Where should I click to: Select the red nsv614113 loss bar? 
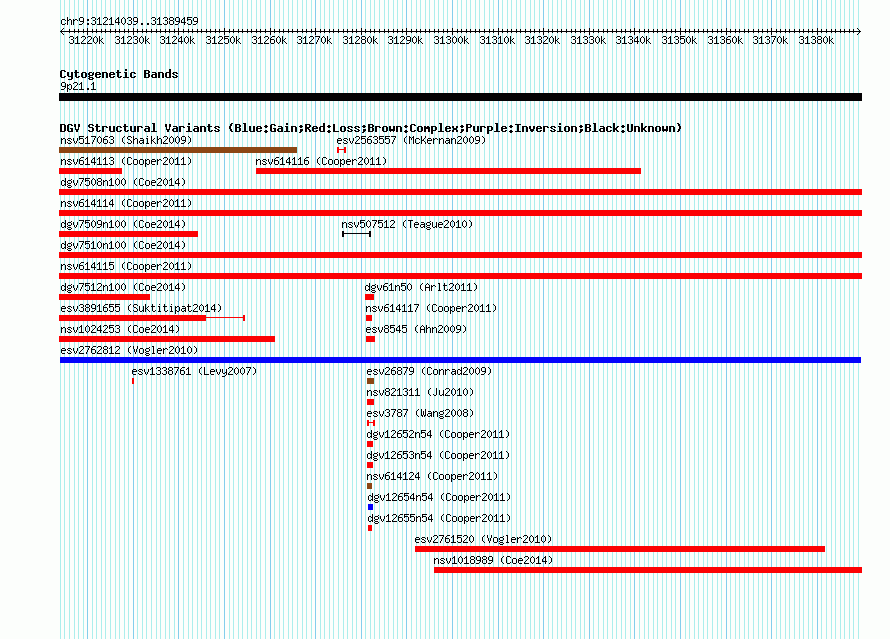click(x=90, y=171)
